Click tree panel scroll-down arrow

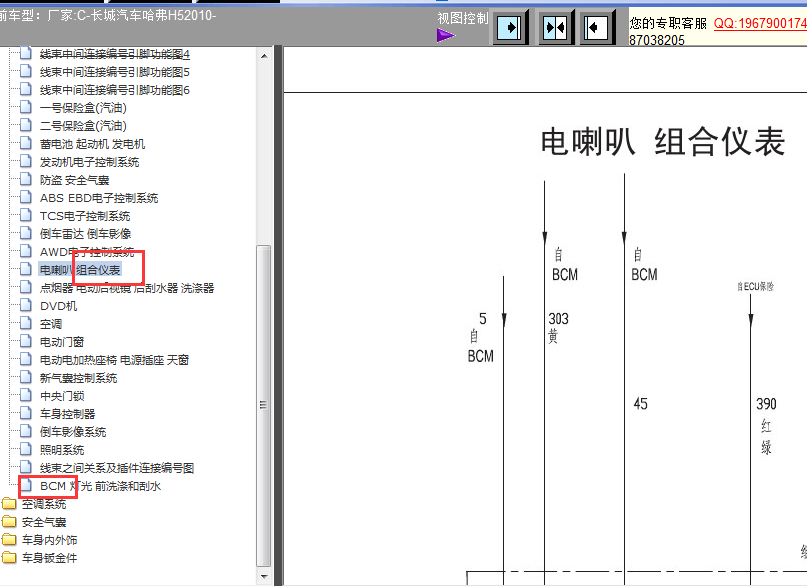tap(264, 576)
